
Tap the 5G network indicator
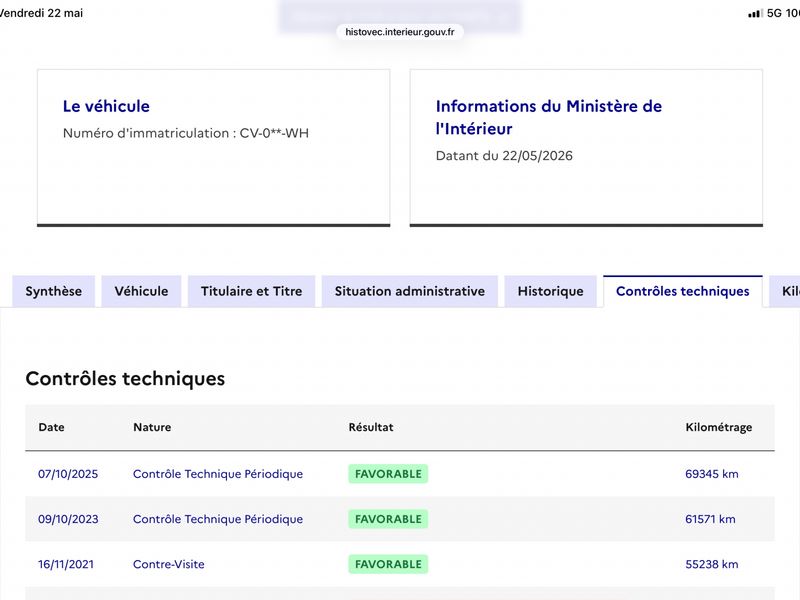click(x=774, y=13)
